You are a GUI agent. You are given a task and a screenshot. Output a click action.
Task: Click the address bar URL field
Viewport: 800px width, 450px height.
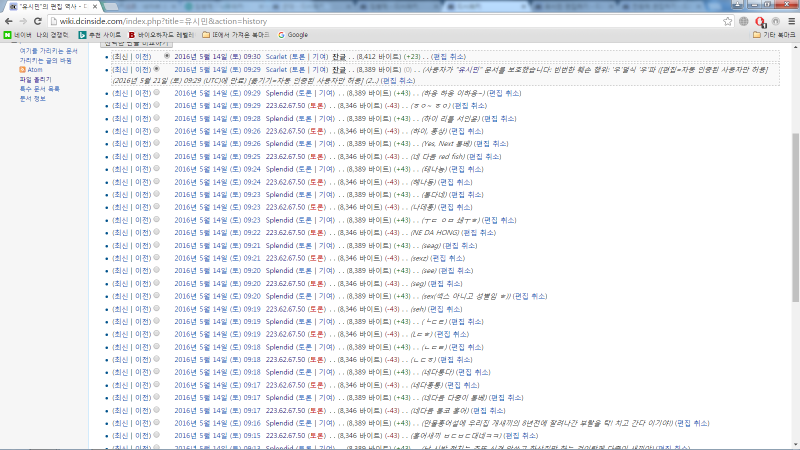[x=383, y=21]
